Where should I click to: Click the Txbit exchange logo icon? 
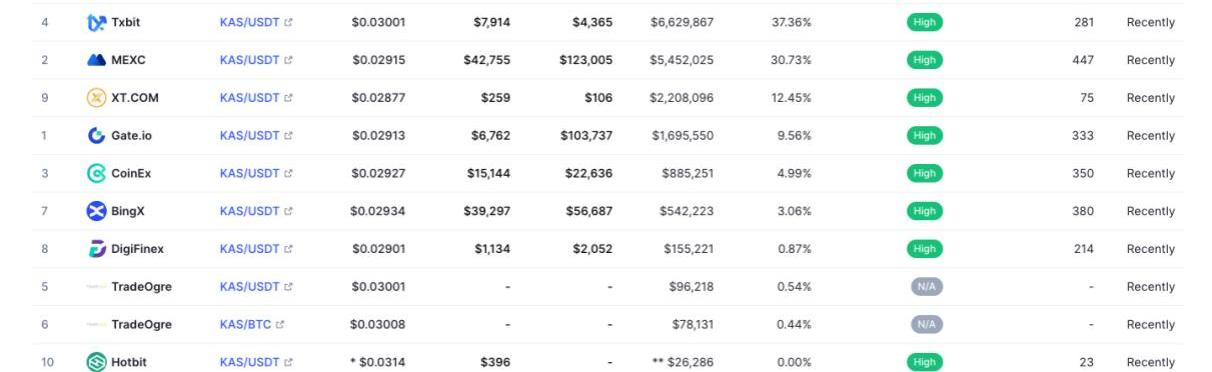click(x=96, y=22)
